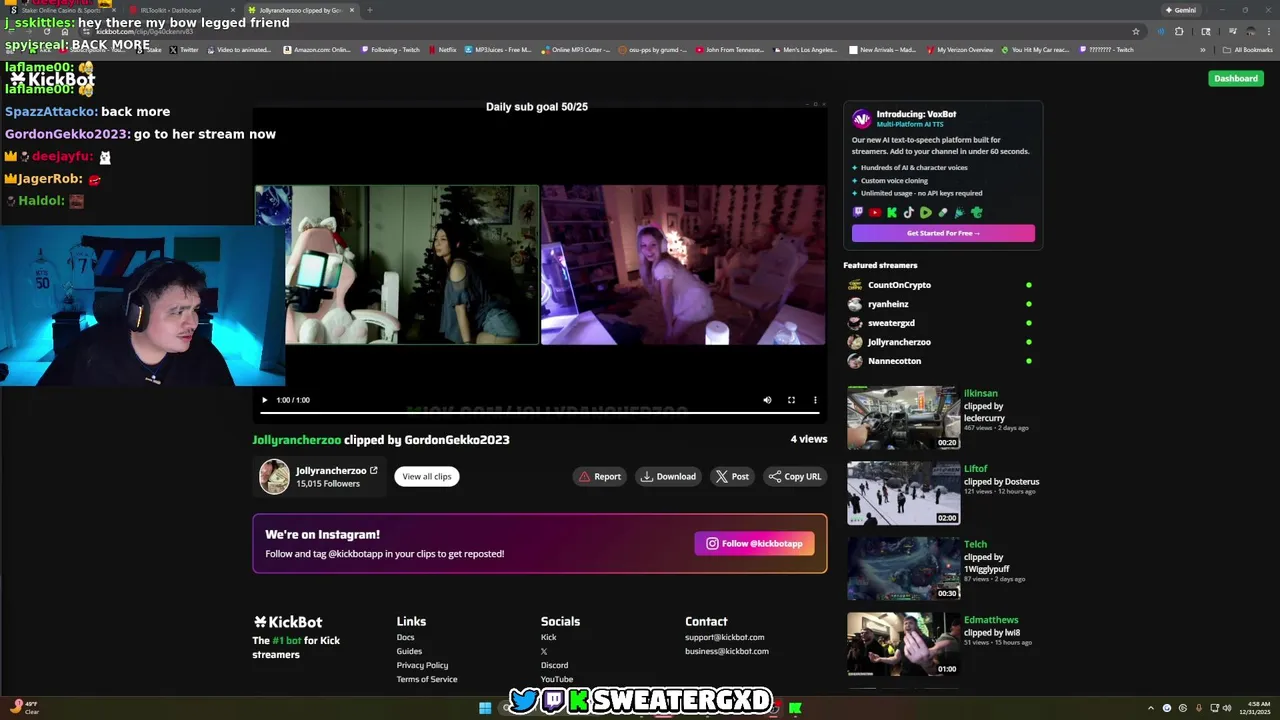The width and height of the screenshot is (1280, 720).
Task: Click Get Started For Free on VoxBot
Action: (x=943, y=233)
